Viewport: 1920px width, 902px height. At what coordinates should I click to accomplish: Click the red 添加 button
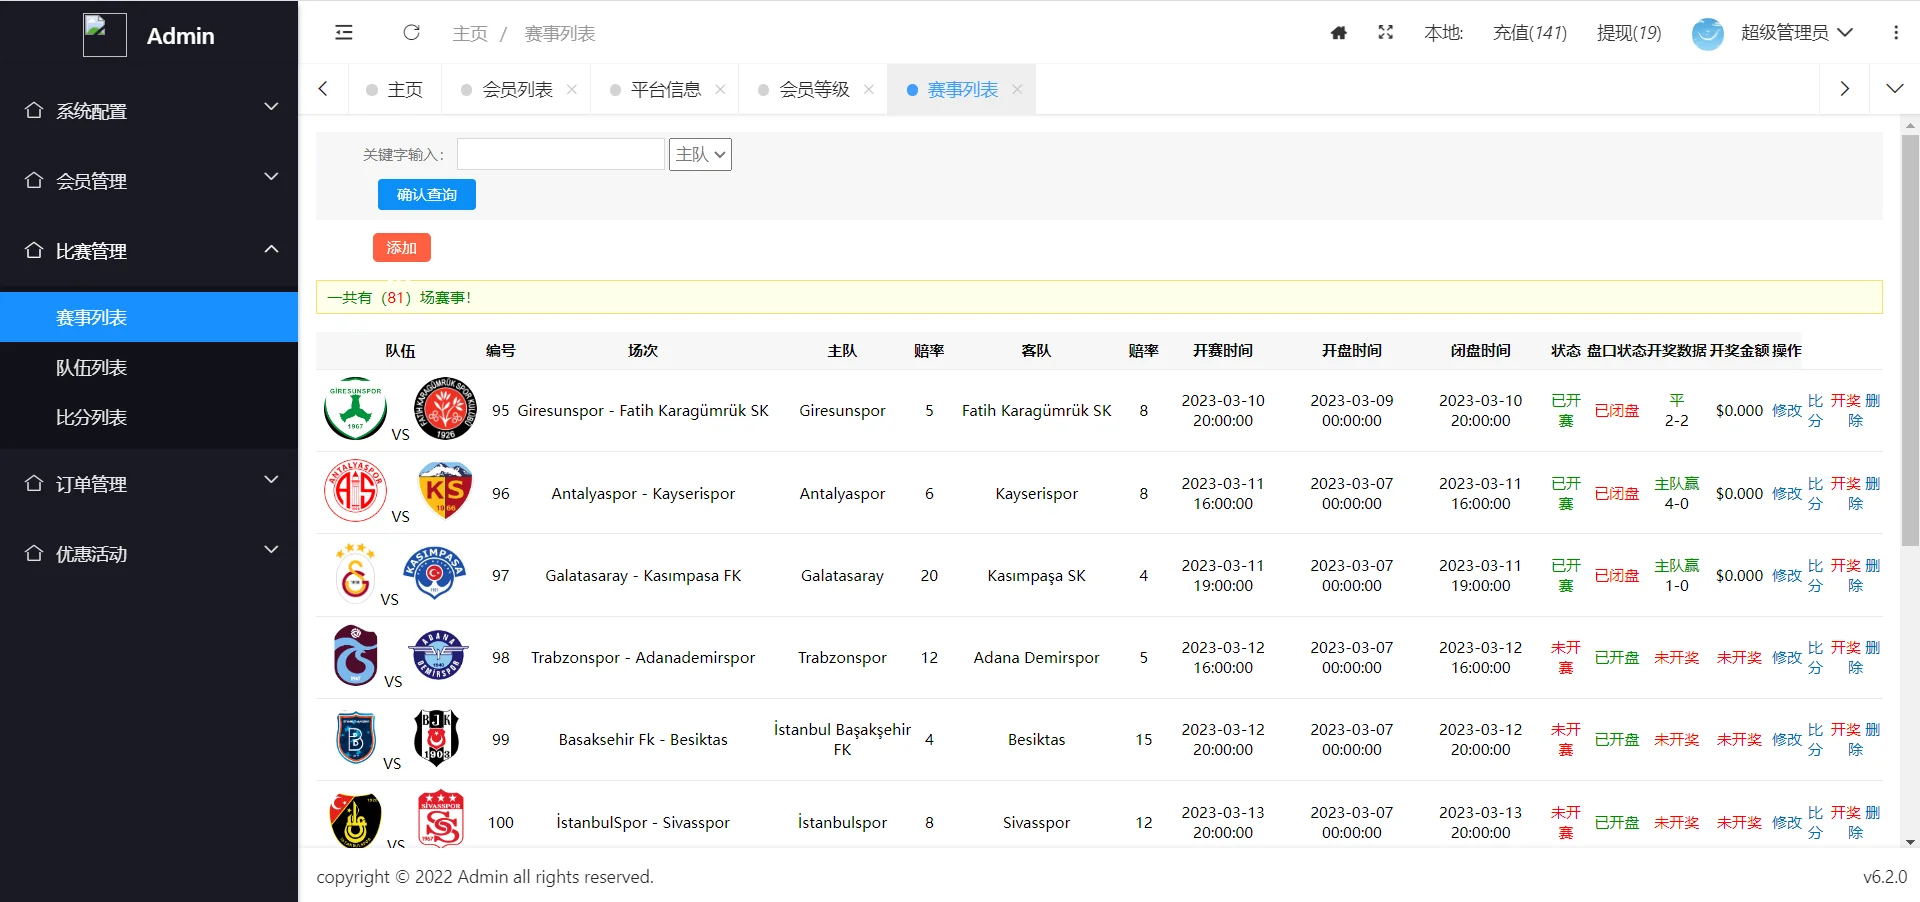pyautogui.click(x=401, y=248)
